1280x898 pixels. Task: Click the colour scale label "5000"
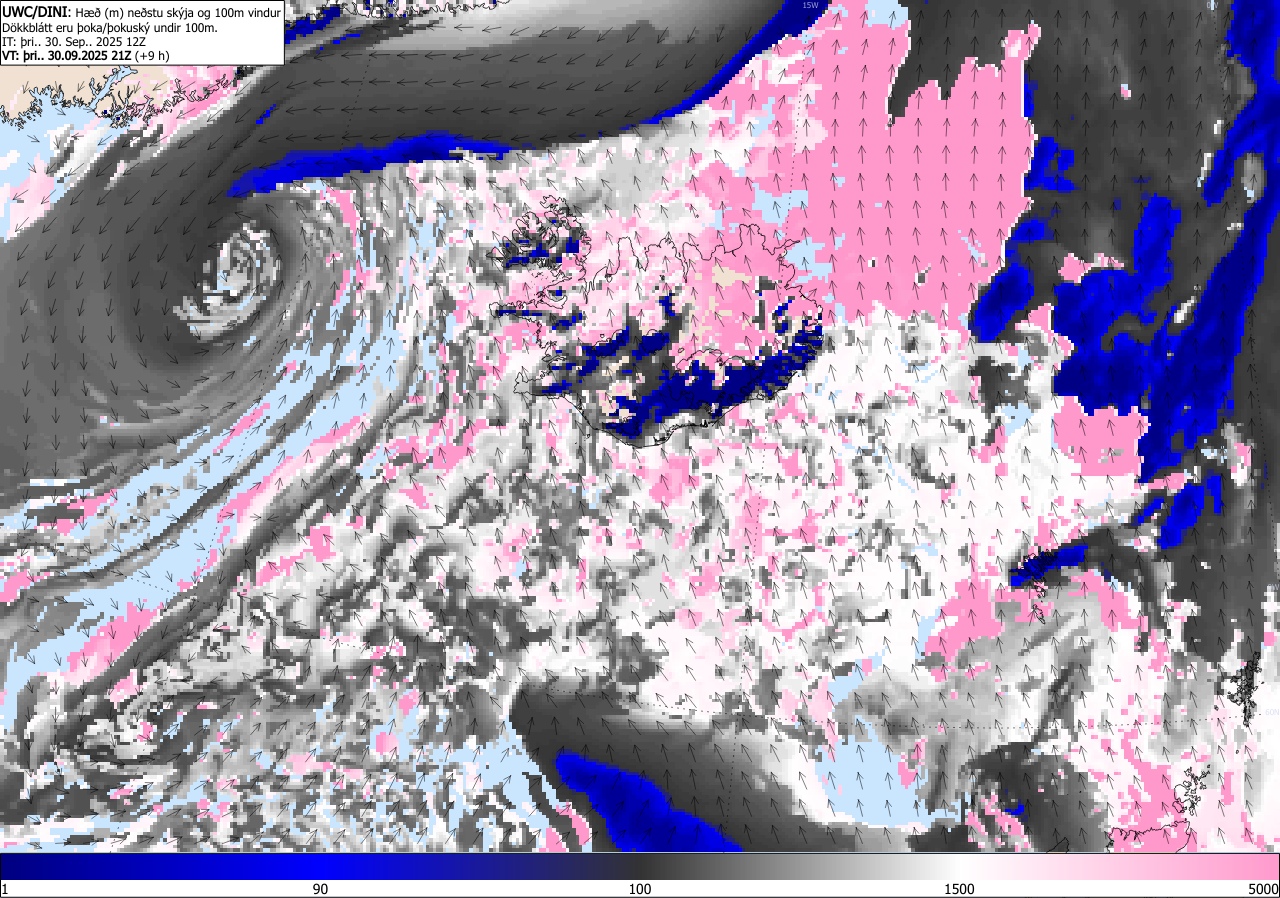(1262, 889)
